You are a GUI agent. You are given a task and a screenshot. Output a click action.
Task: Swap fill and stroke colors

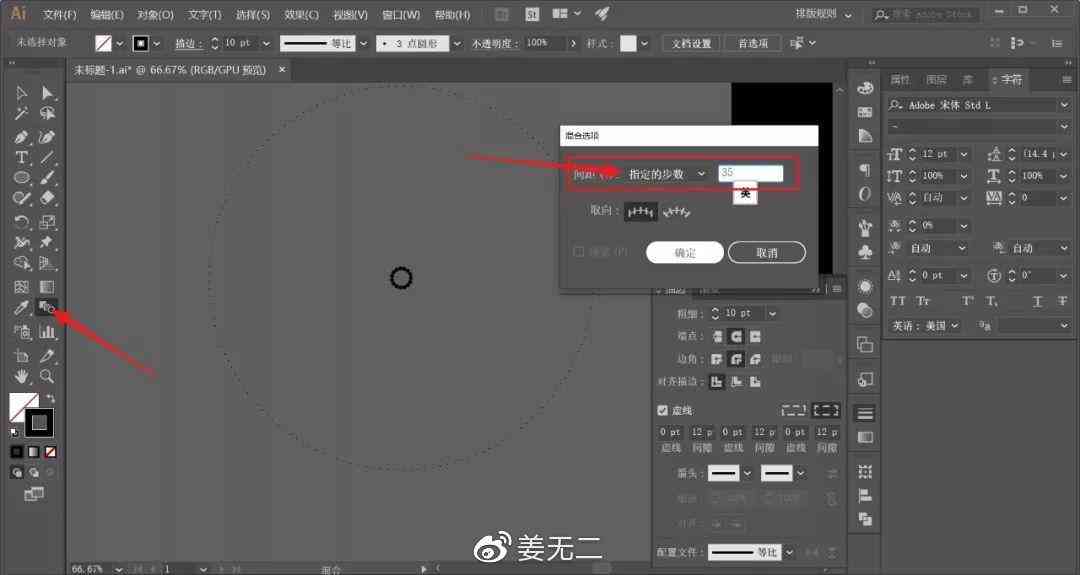tap(50, 398)
